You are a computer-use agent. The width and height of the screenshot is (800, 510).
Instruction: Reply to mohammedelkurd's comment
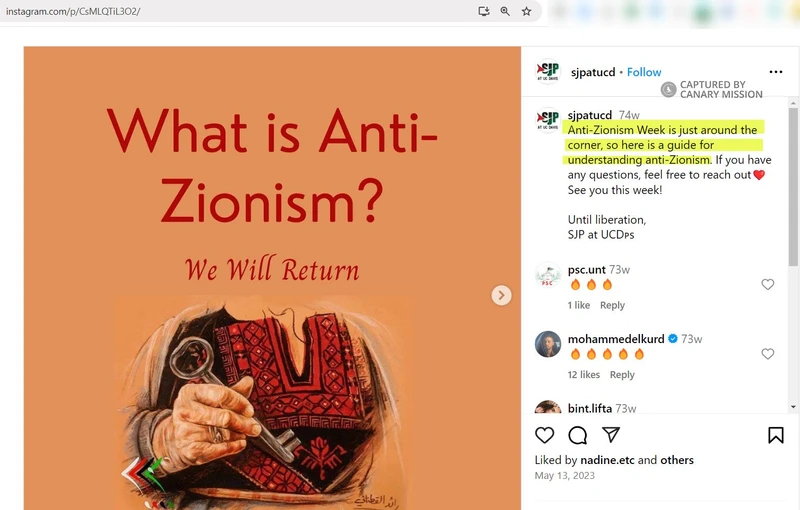(622, 374)
